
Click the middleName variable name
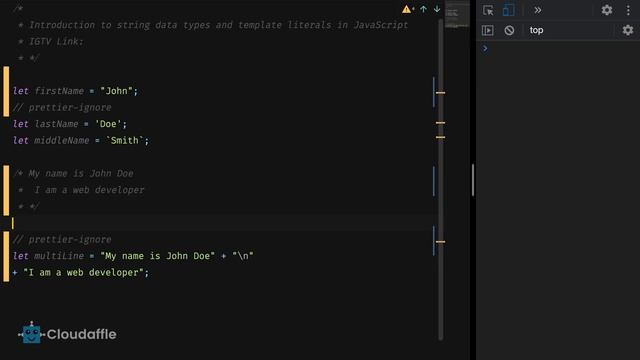[62, 140]
